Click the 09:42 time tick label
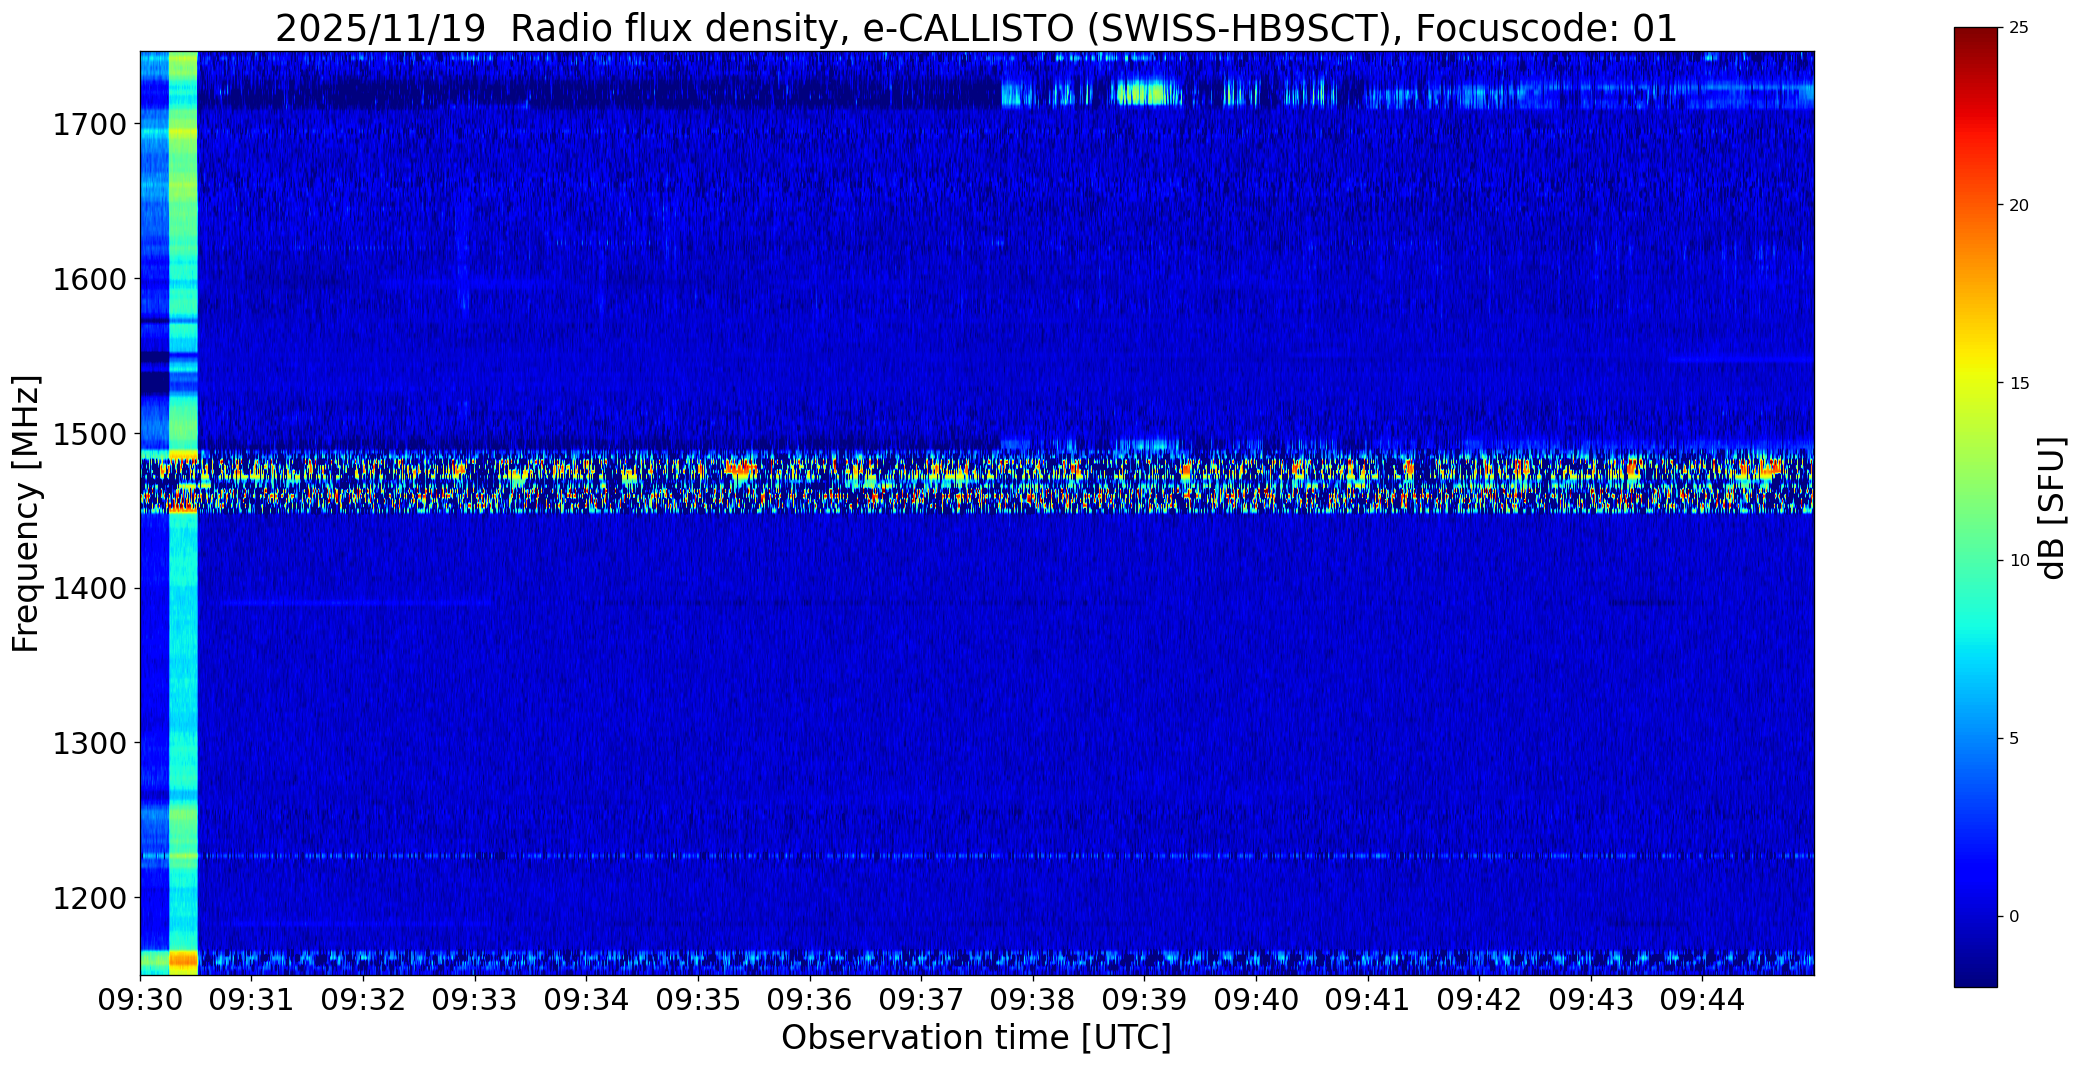This screenshot has height=1067, width=2082. pyautogui.click(x=1479, y=1000)
